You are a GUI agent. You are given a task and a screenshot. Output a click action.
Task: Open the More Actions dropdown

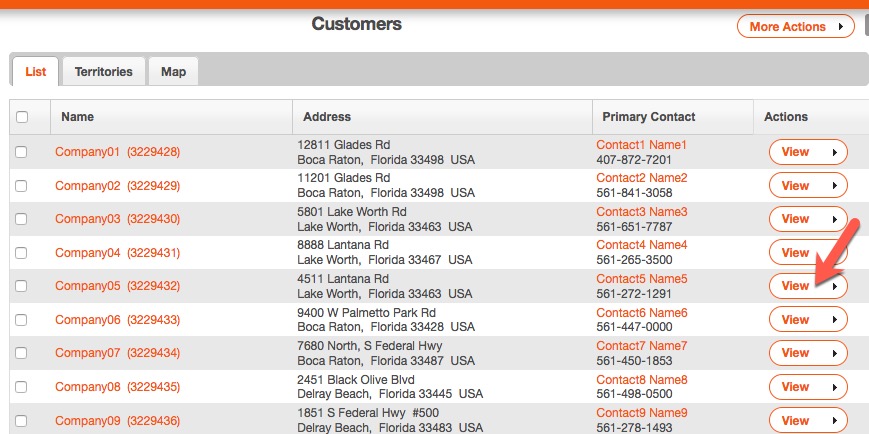click(795, 27)
